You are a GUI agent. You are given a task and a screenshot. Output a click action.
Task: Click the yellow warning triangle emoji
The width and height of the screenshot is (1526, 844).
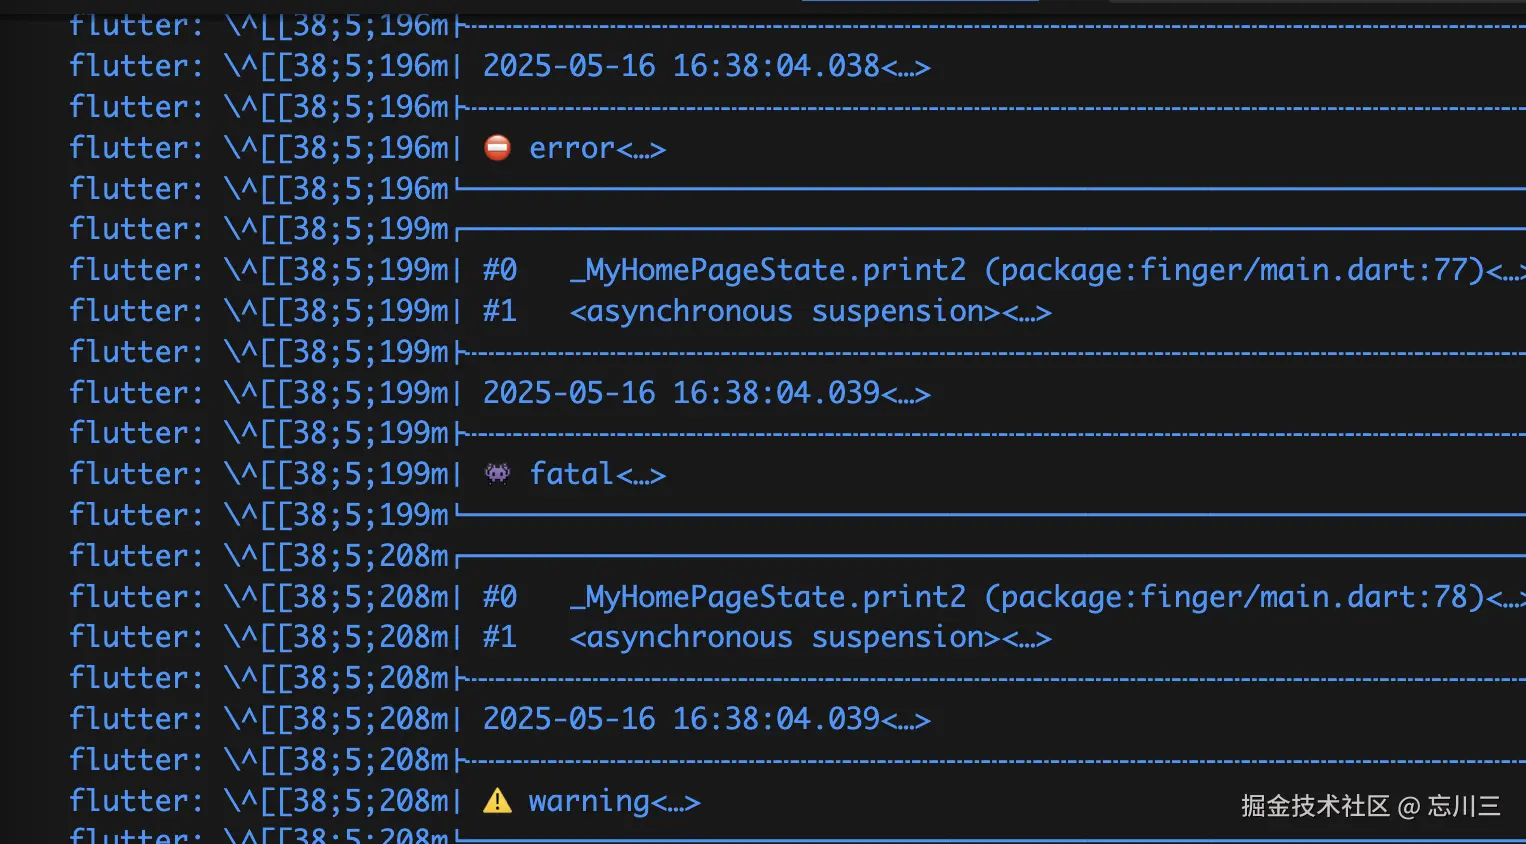[497, 801]
